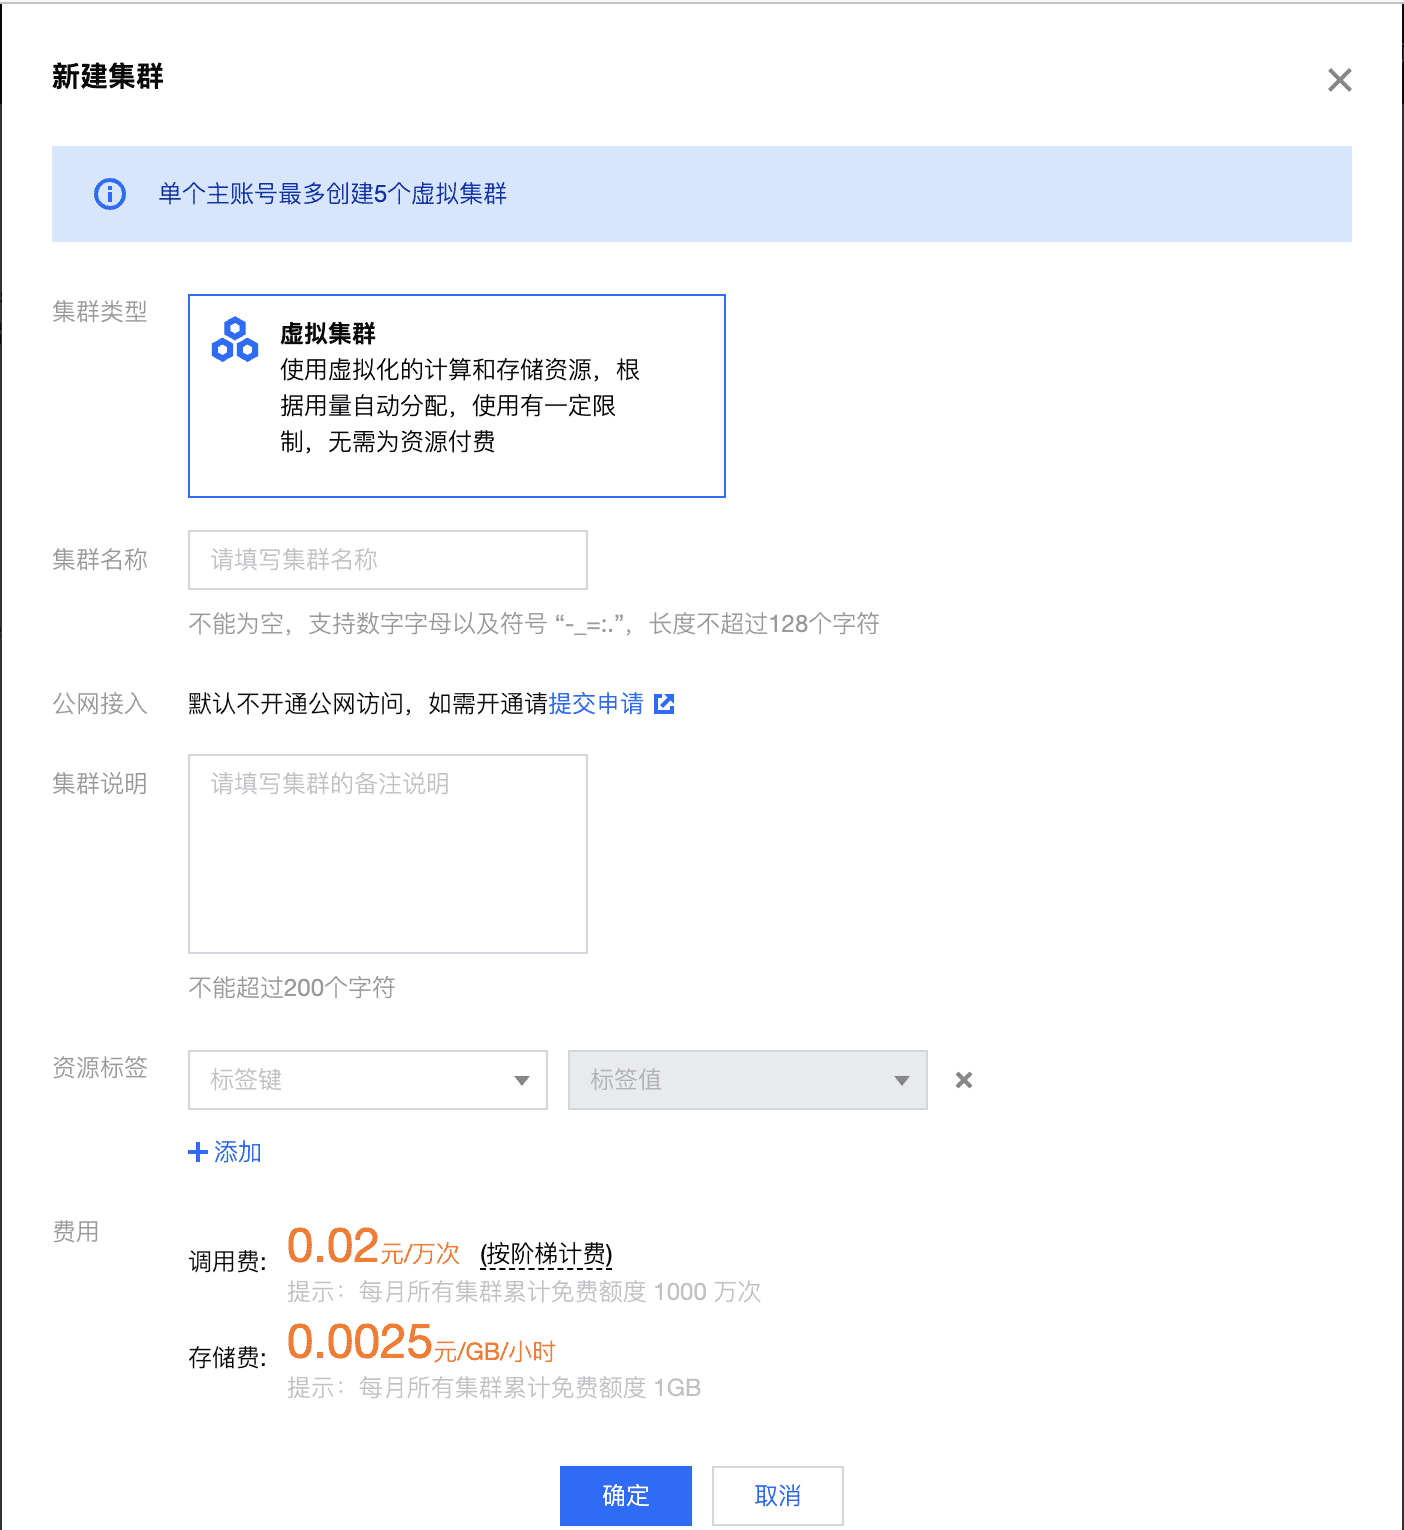1404x1530 pixels.
Task: View tiered pricing via 按阶梯计费 link
Action: (x=546, y=1253)
